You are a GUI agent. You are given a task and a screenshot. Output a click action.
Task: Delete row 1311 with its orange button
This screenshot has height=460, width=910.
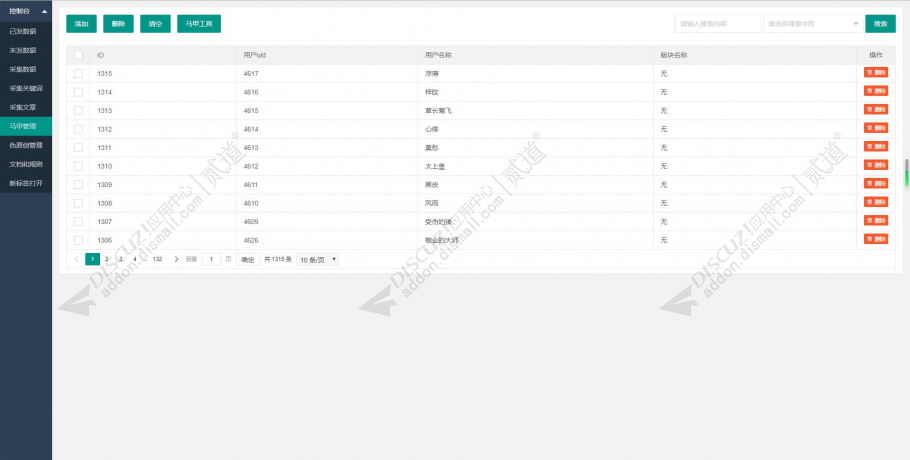(x=876, y=146)
